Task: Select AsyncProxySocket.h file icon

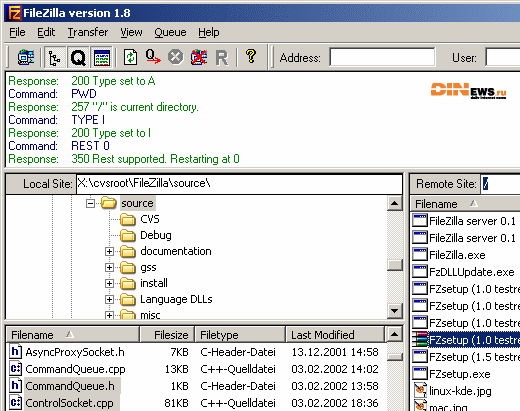Action: [x=15, y=352]
